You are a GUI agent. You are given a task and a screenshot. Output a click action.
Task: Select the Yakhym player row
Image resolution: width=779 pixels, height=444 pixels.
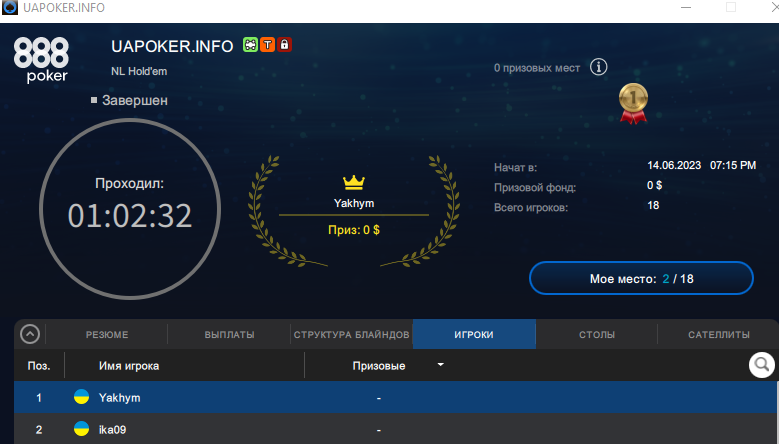[395, 397]
